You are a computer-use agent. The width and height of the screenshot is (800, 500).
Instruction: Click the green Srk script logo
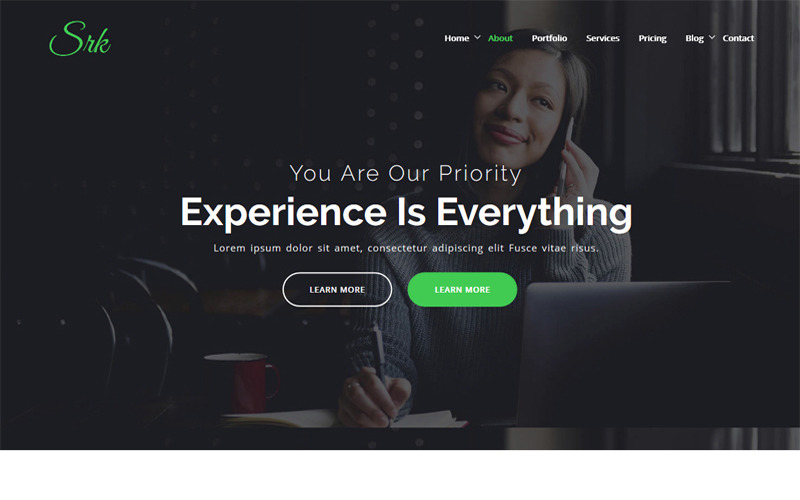click(x=80, y=39)
